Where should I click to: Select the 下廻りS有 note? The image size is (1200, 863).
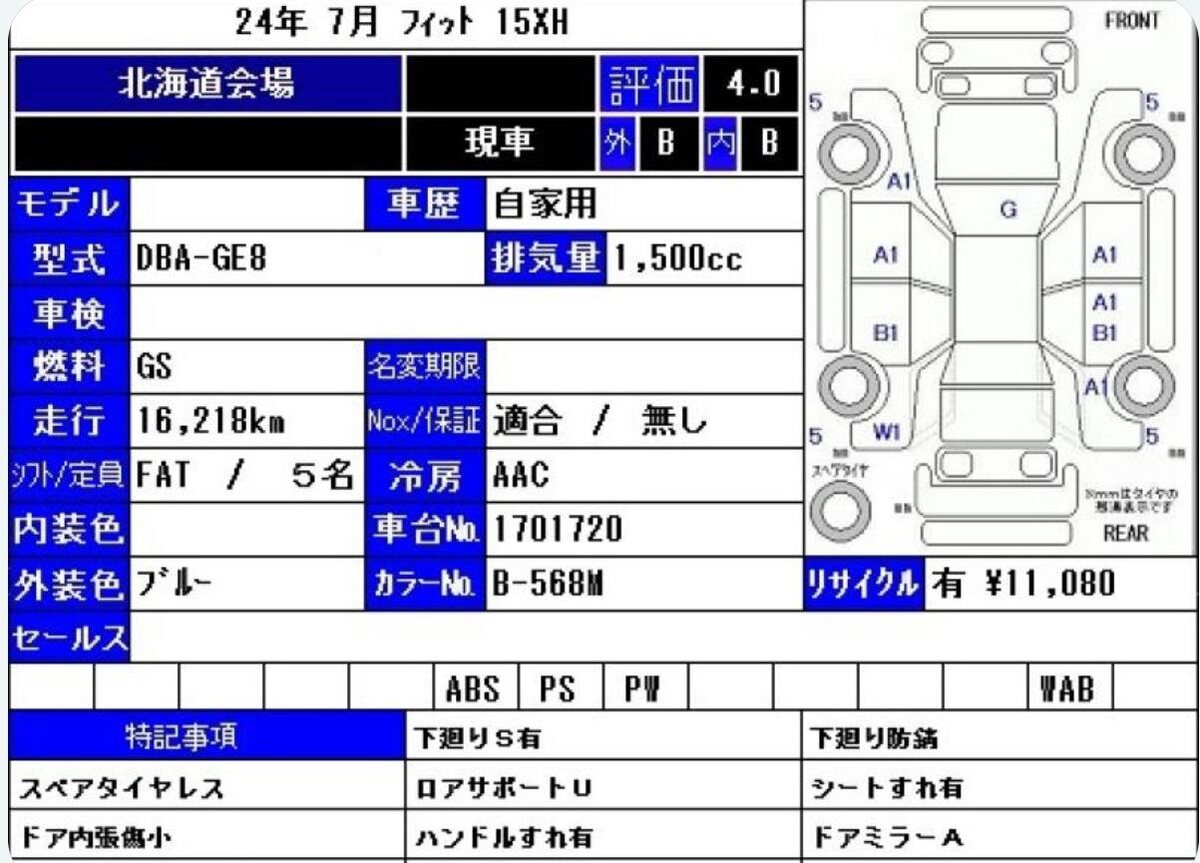click(x=477, y=739)
